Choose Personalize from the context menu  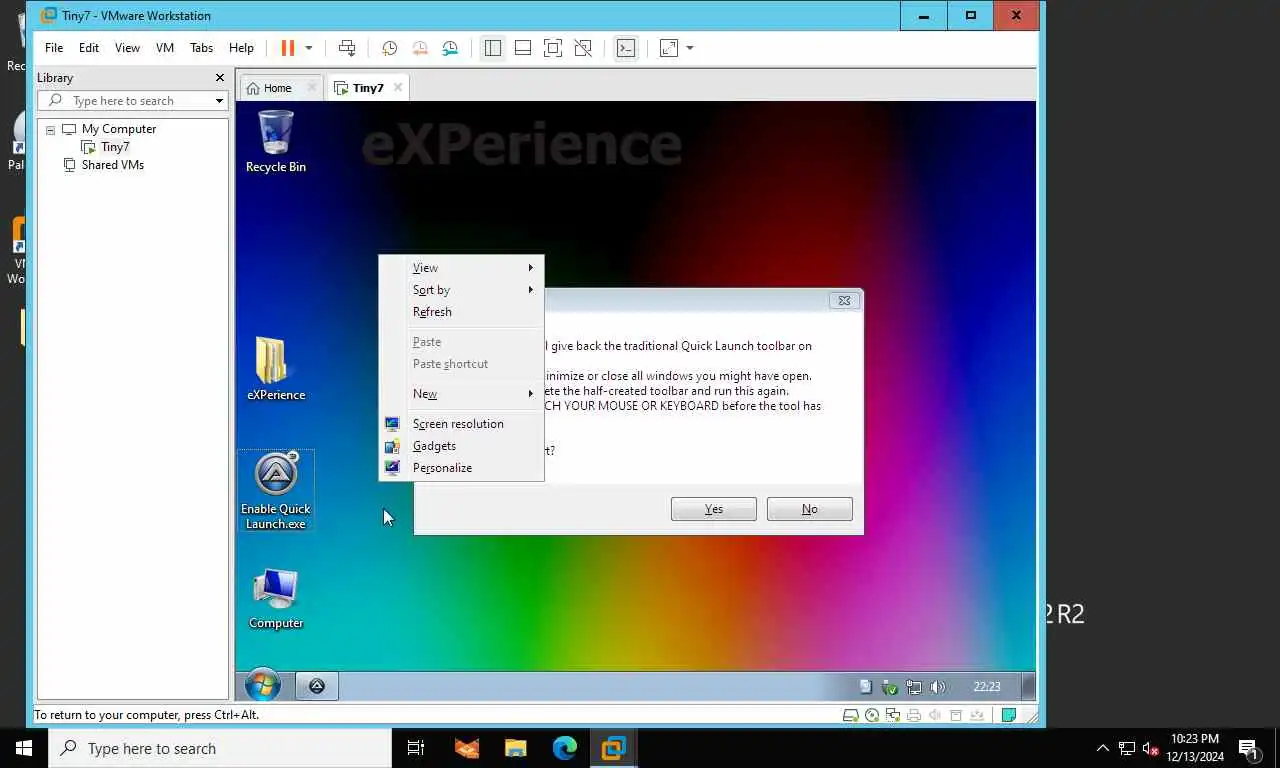tap(461, 468)
